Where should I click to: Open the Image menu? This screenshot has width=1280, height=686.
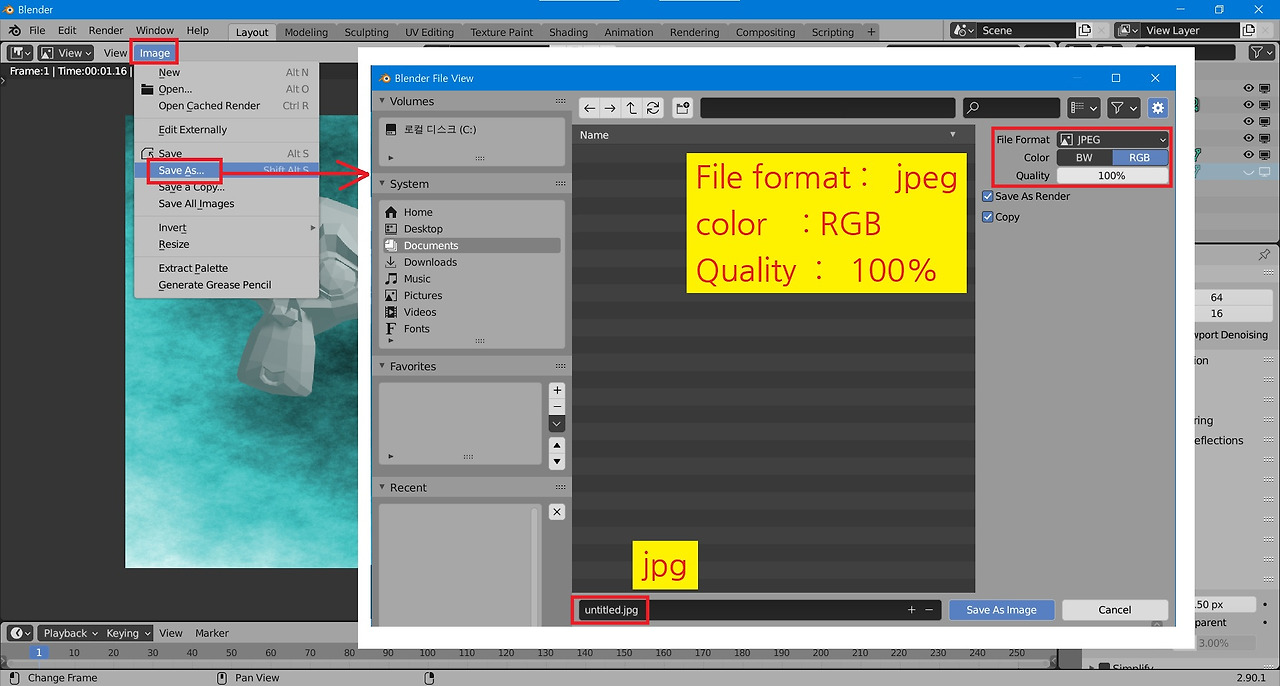[155, 53]
